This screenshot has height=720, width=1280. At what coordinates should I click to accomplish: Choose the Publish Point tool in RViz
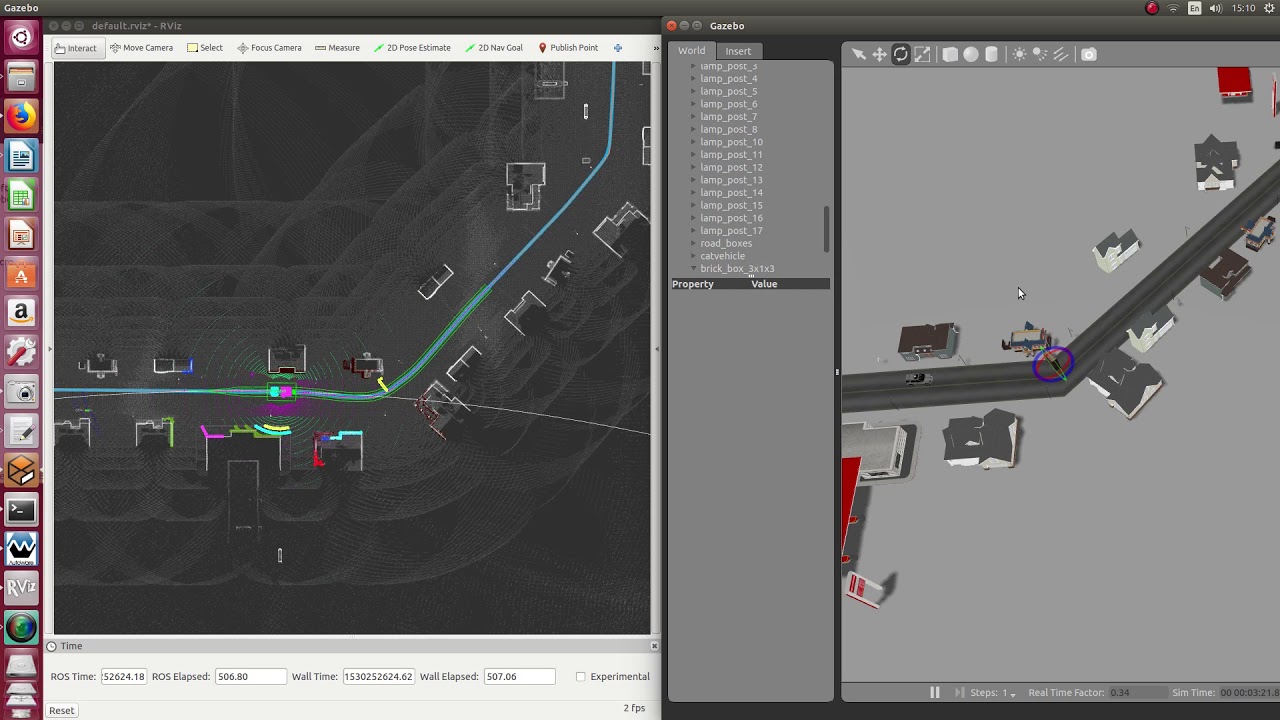click(568, 48)
